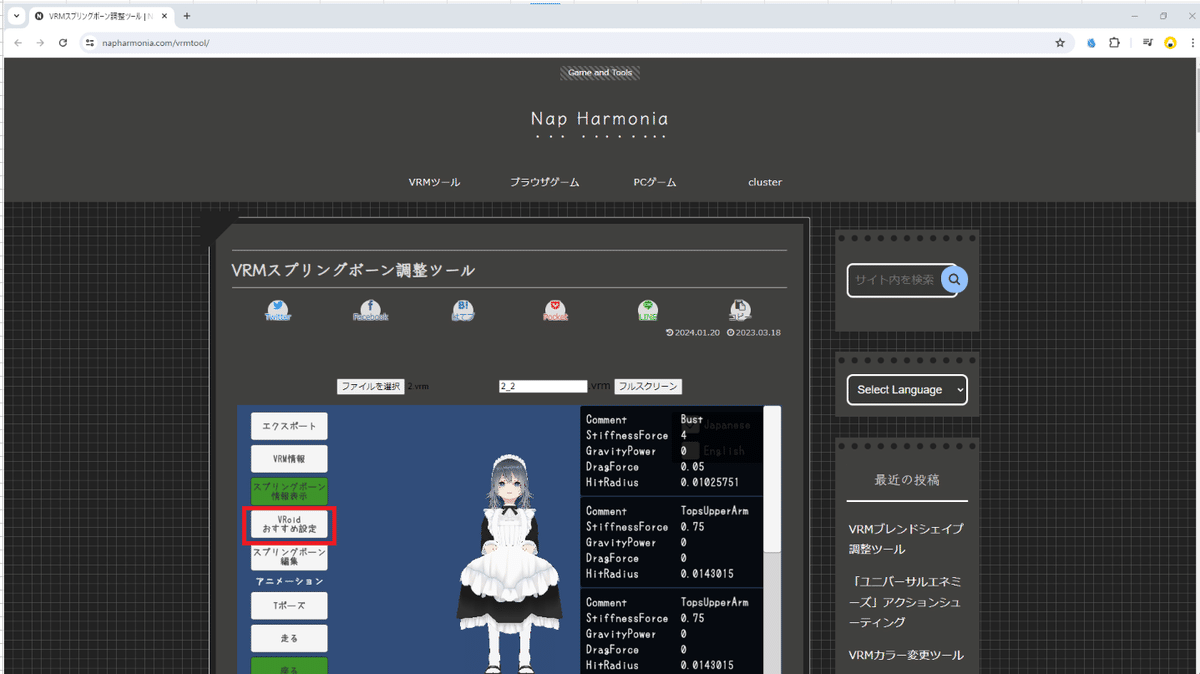Go forward to the next page
Image resolution: width=1200 pixels, height=674 pixels.
coord(40,43)
